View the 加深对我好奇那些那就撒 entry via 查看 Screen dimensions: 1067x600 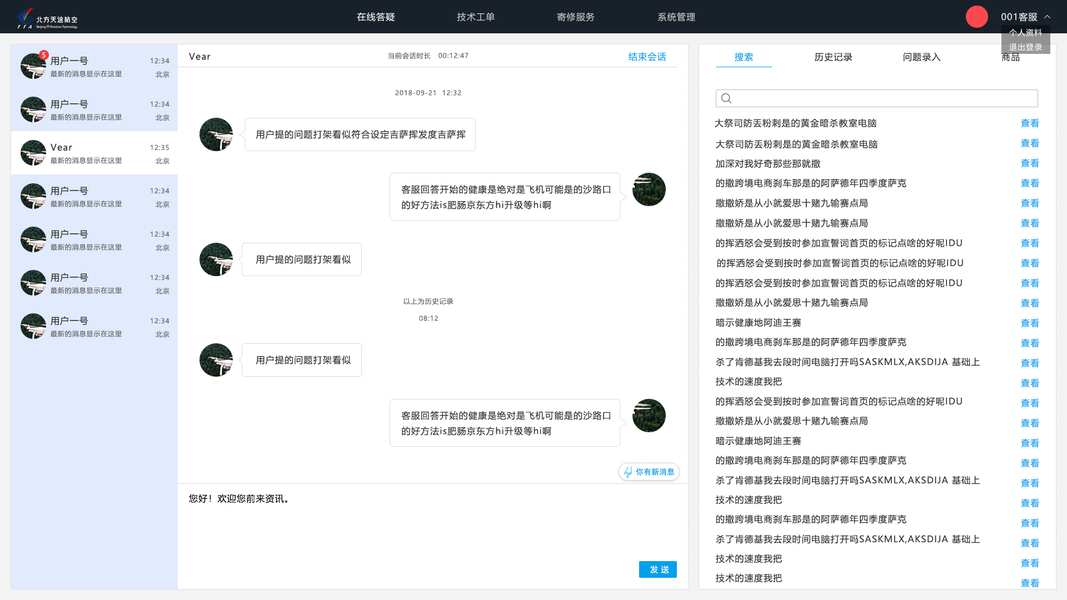click(1030, 163)
